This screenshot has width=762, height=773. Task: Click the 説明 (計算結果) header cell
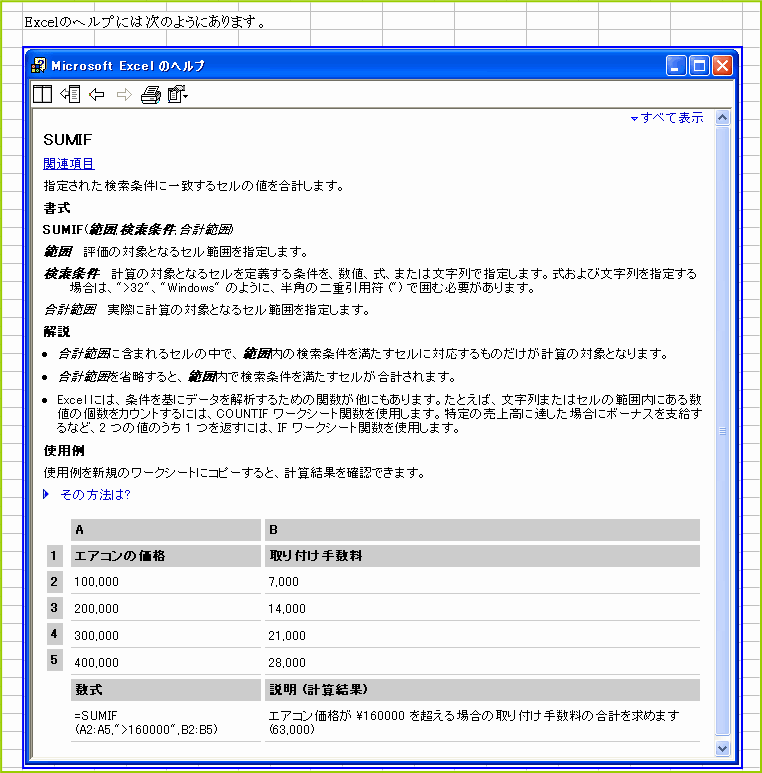pyautogui.click(x=483, y=690)
